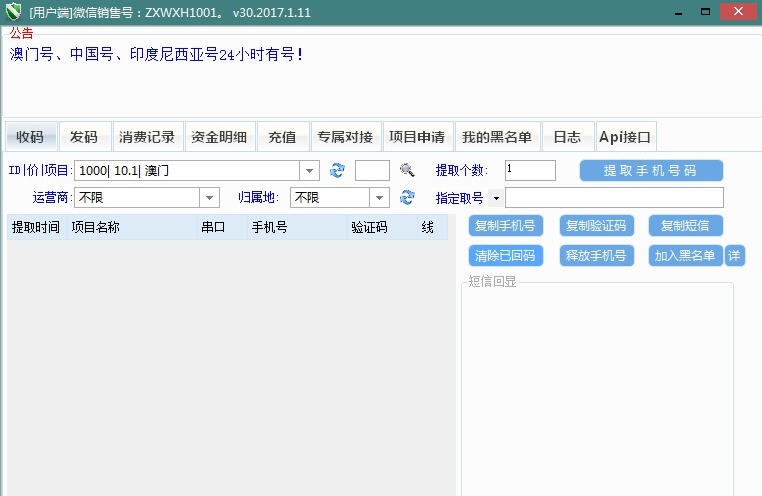Image resolution: width=762 pixels, height=496 pixels.
Task: Switch to the 消费记录 tab
Action: [x=146, y=137]
